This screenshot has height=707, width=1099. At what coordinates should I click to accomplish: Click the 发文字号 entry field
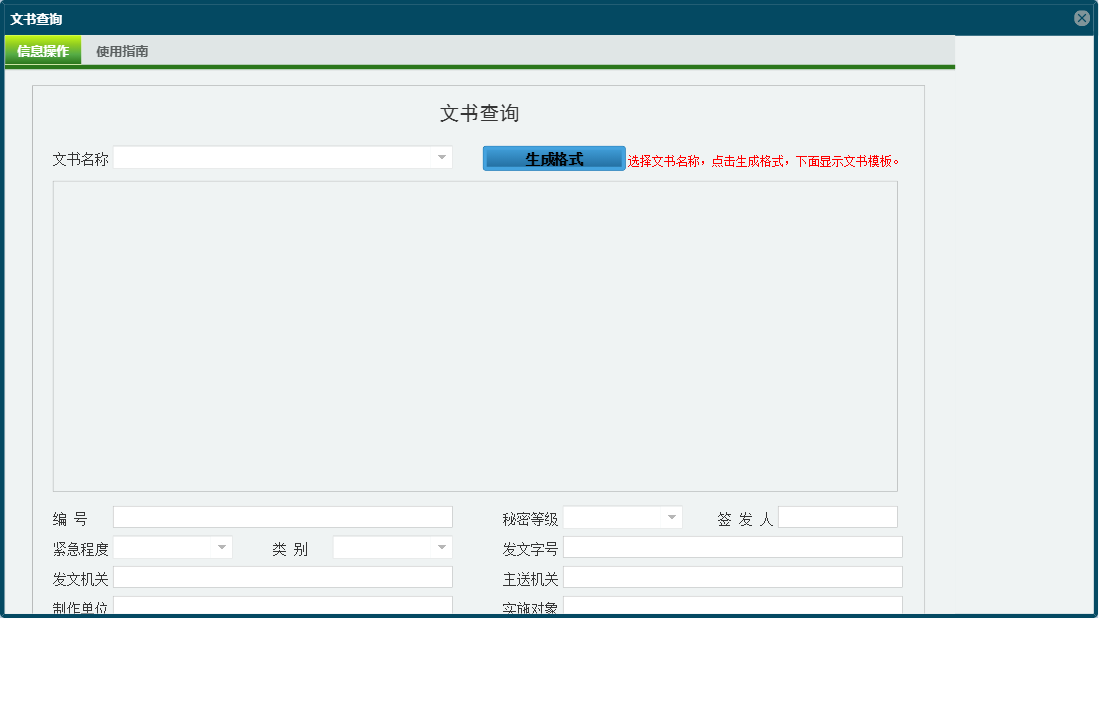click(x=733, y=546)
